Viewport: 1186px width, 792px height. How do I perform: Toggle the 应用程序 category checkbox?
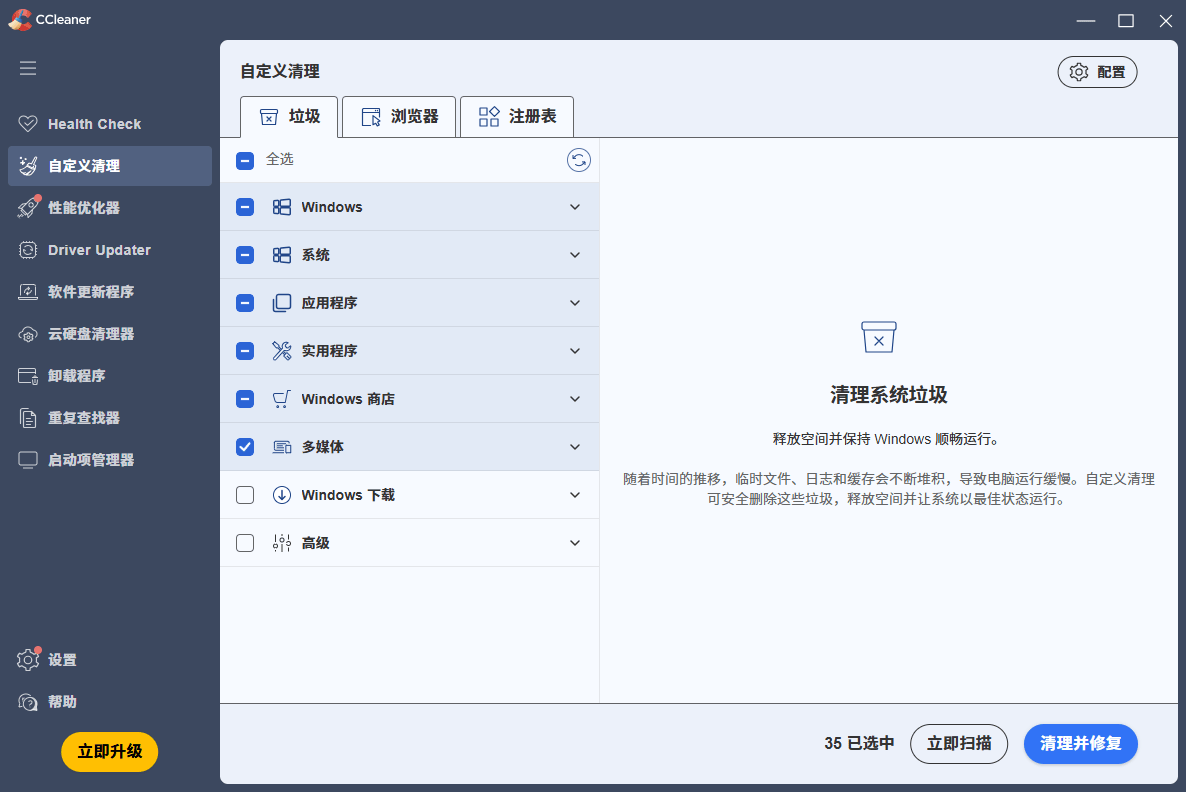coord(245,303)
